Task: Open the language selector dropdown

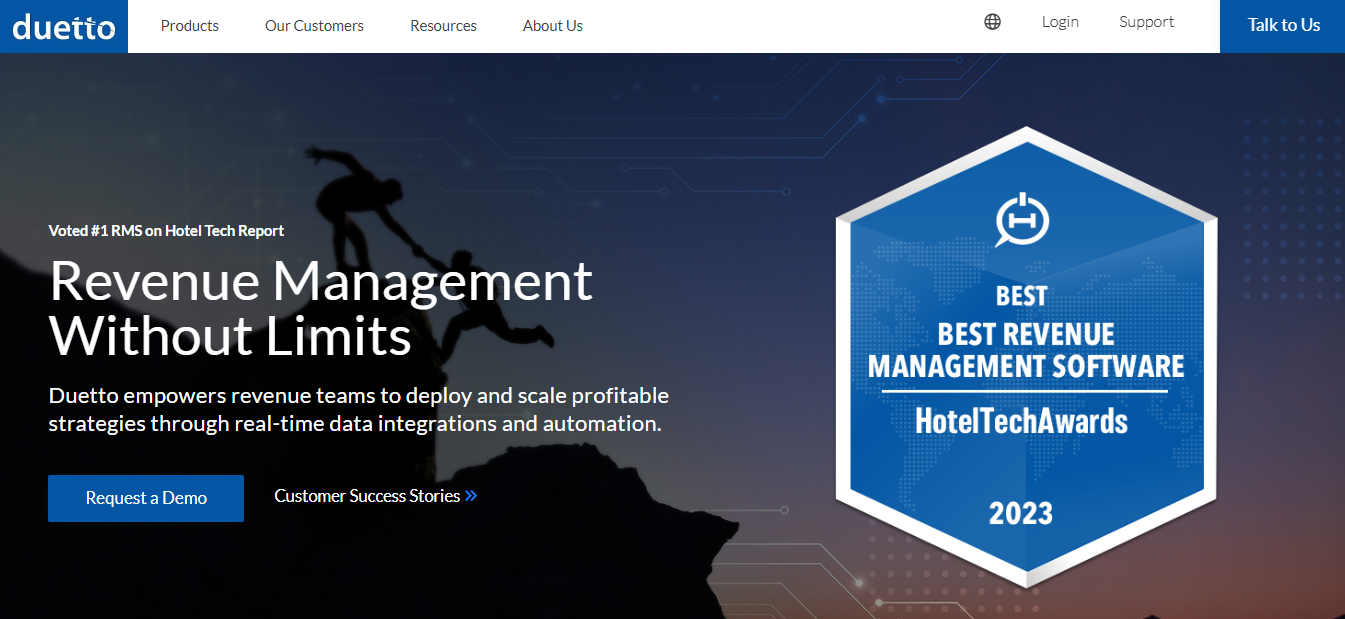Action: click(992, 21)
